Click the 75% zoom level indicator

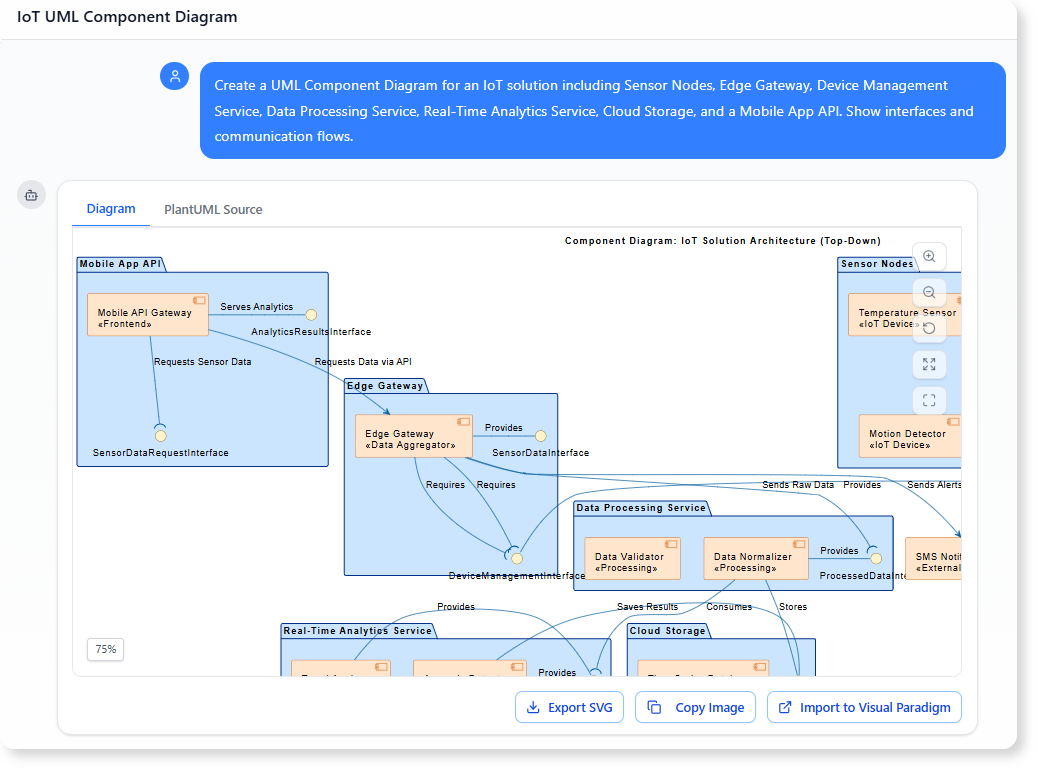tap(105, 649)
